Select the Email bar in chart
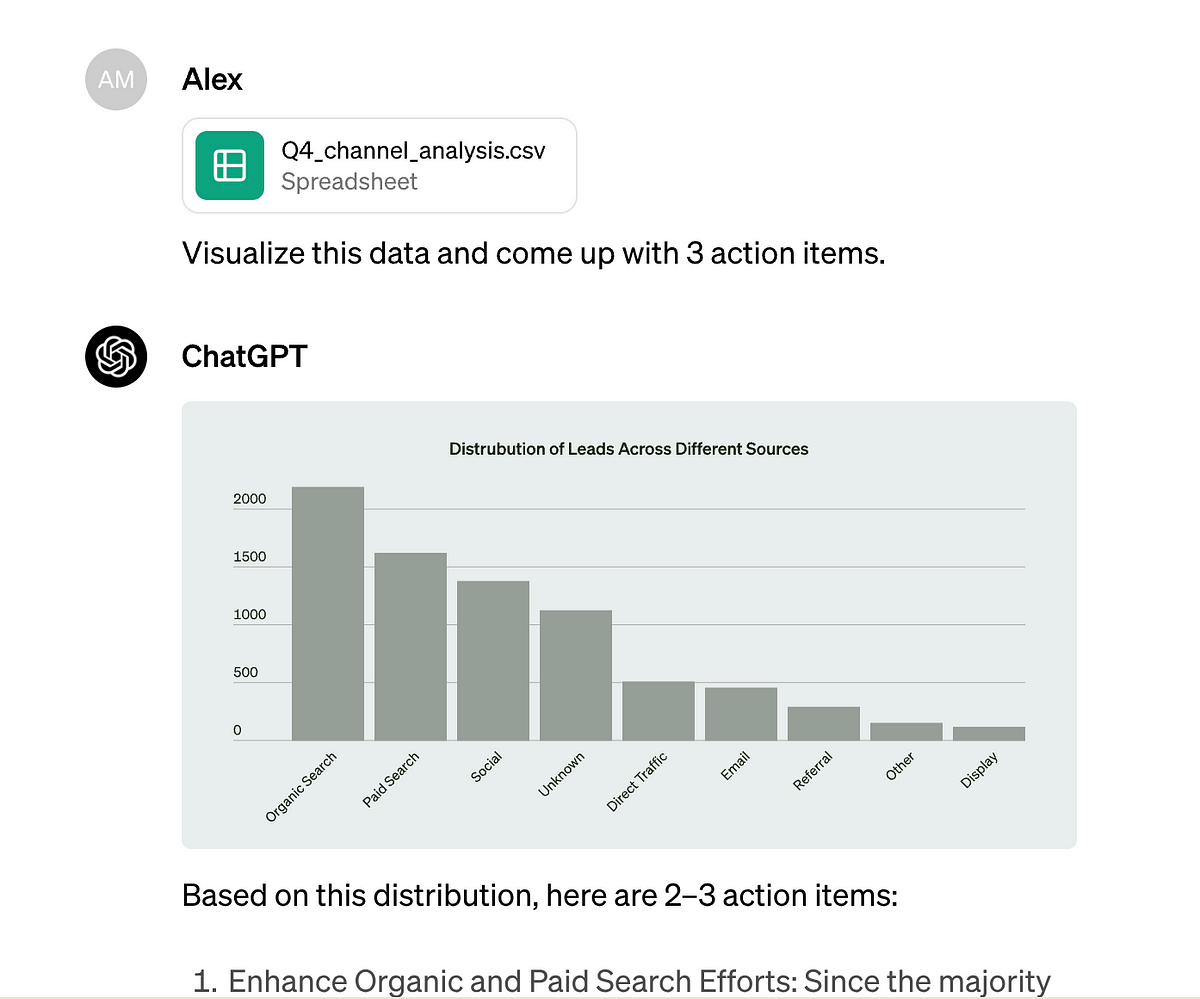 740,714
